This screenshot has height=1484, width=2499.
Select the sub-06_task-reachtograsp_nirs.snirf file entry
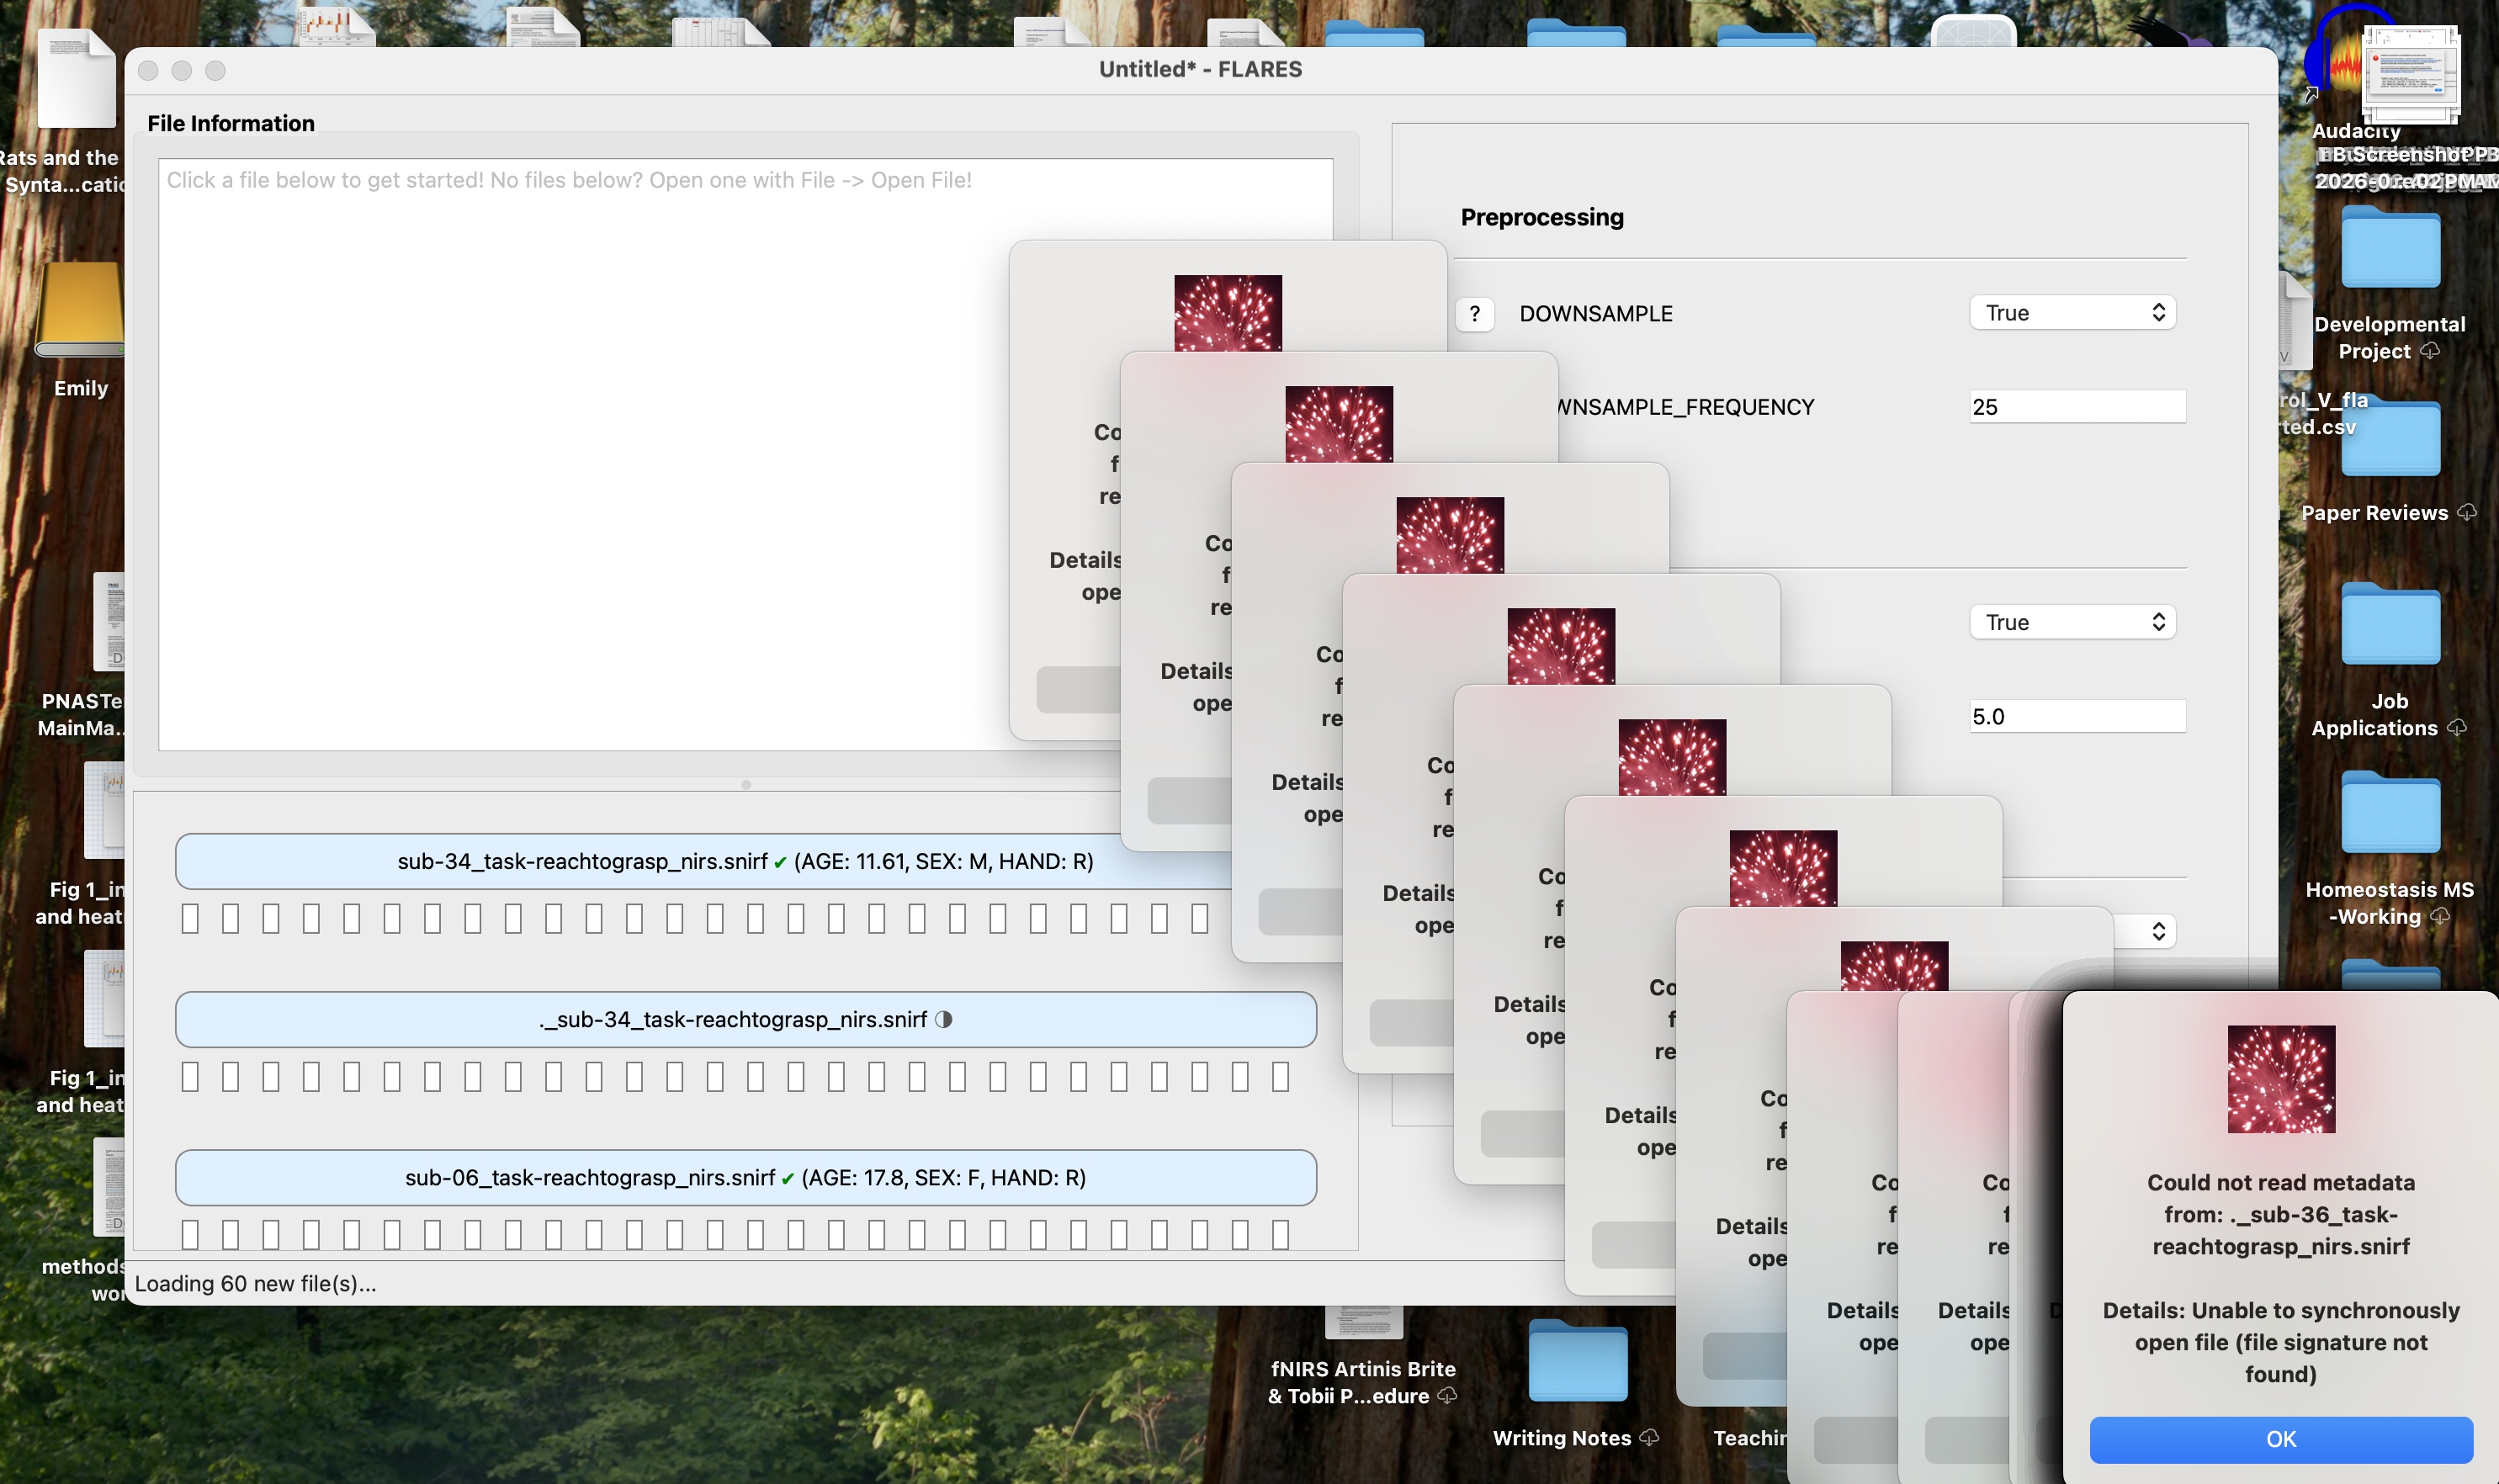(746, 1178)
